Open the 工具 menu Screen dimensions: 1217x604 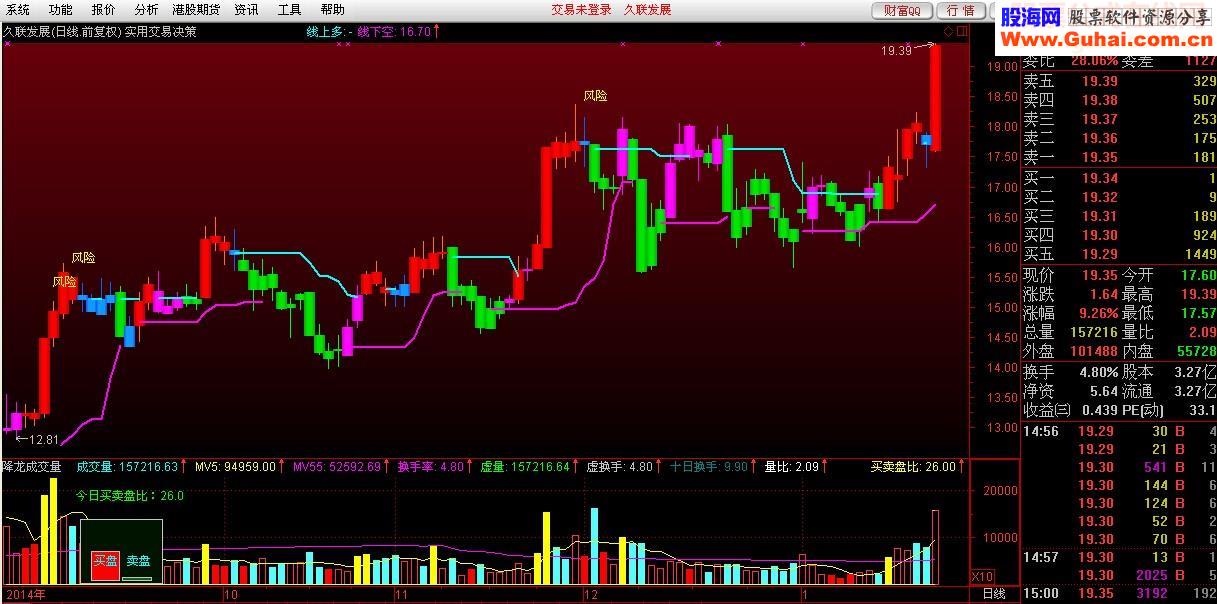(289, 10)
